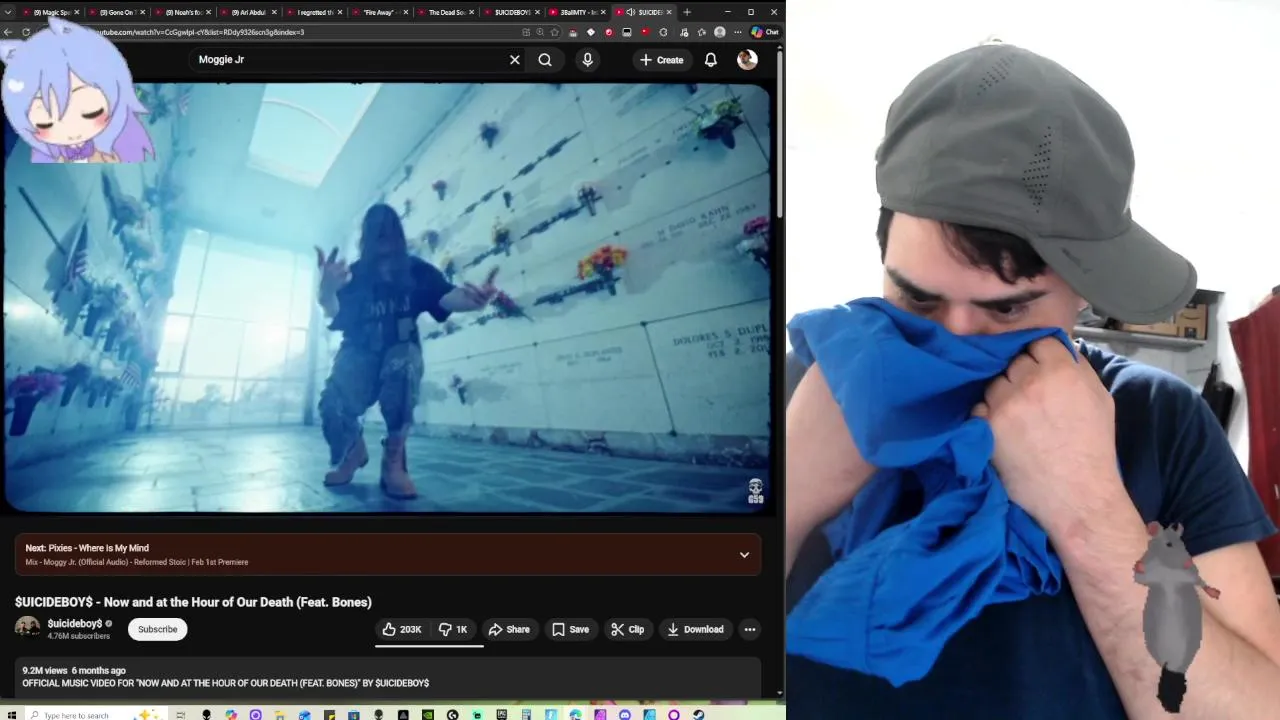Screen dimensions: 1280x720
Task: Bookmark page with the star icon
Action: (555, 32)
